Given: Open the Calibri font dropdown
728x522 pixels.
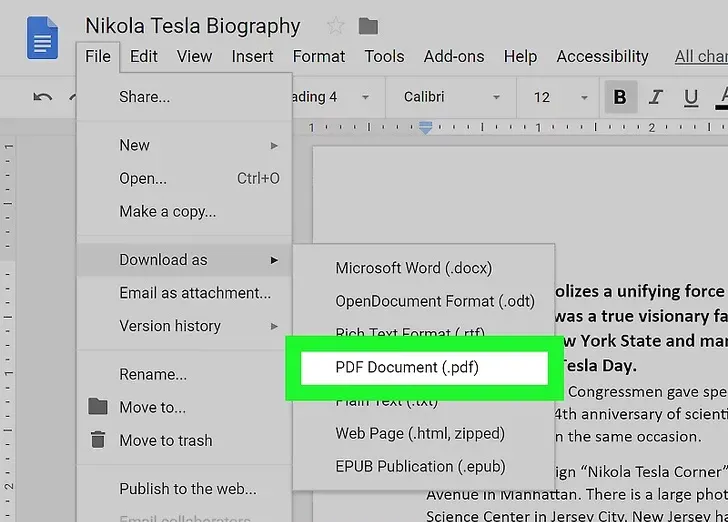Looking at the screenshot, I should [450, 97].
